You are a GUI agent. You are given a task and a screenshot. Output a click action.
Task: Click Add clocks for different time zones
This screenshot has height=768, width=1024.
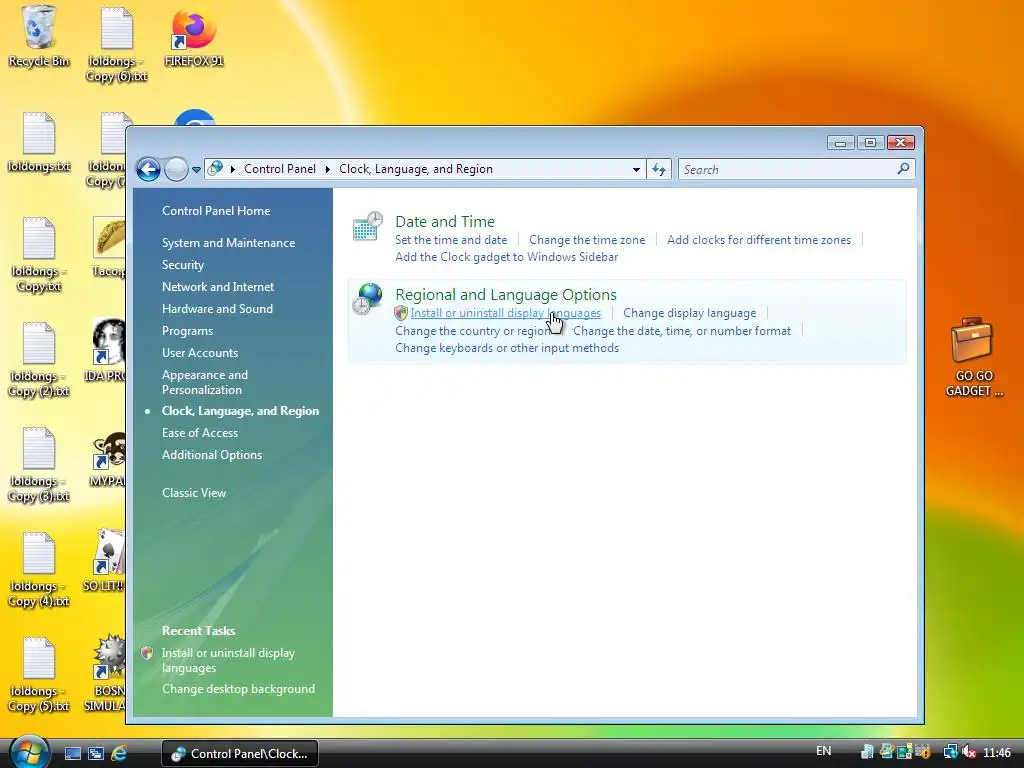pyautogui.click(x=759, y=240)
